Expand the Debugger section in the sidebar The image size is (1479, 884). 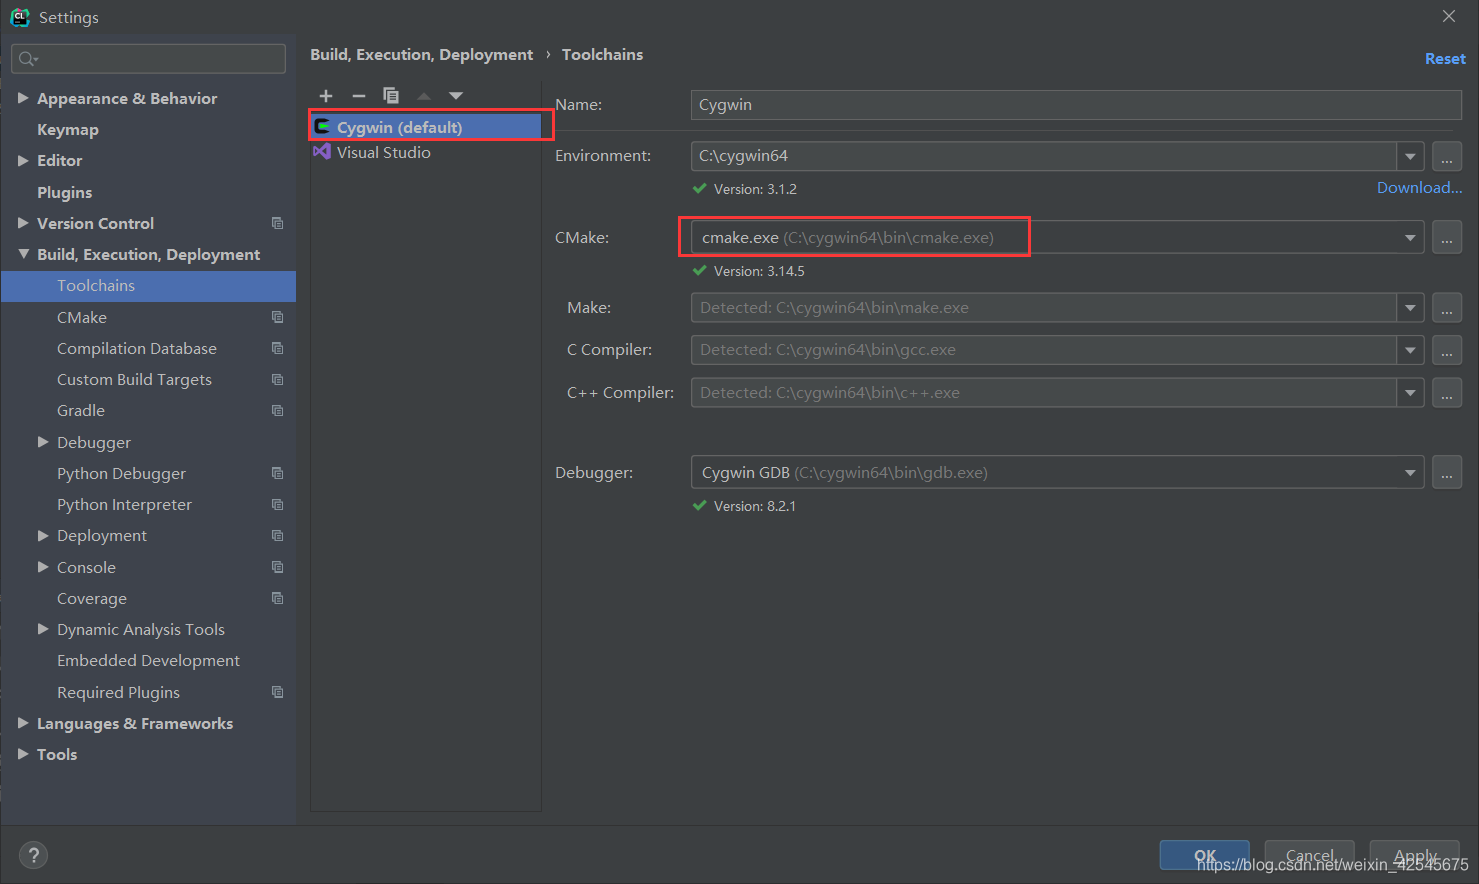[x=42, y=441]
